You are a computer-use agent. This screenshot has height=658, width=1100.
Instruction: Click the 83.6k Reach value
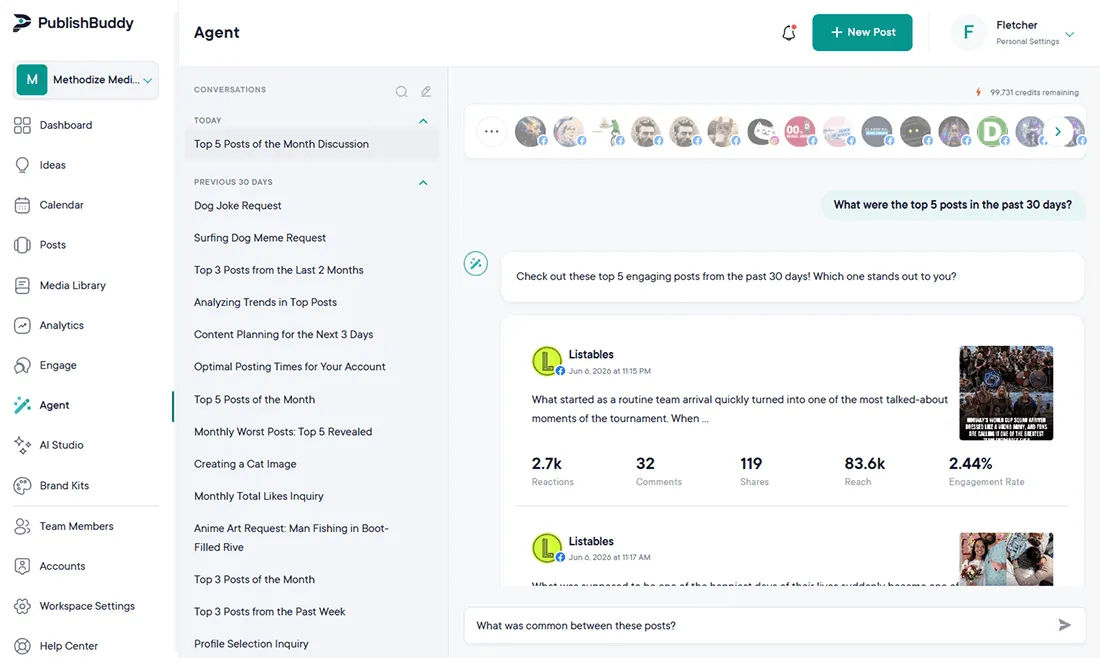click(864, 464)
